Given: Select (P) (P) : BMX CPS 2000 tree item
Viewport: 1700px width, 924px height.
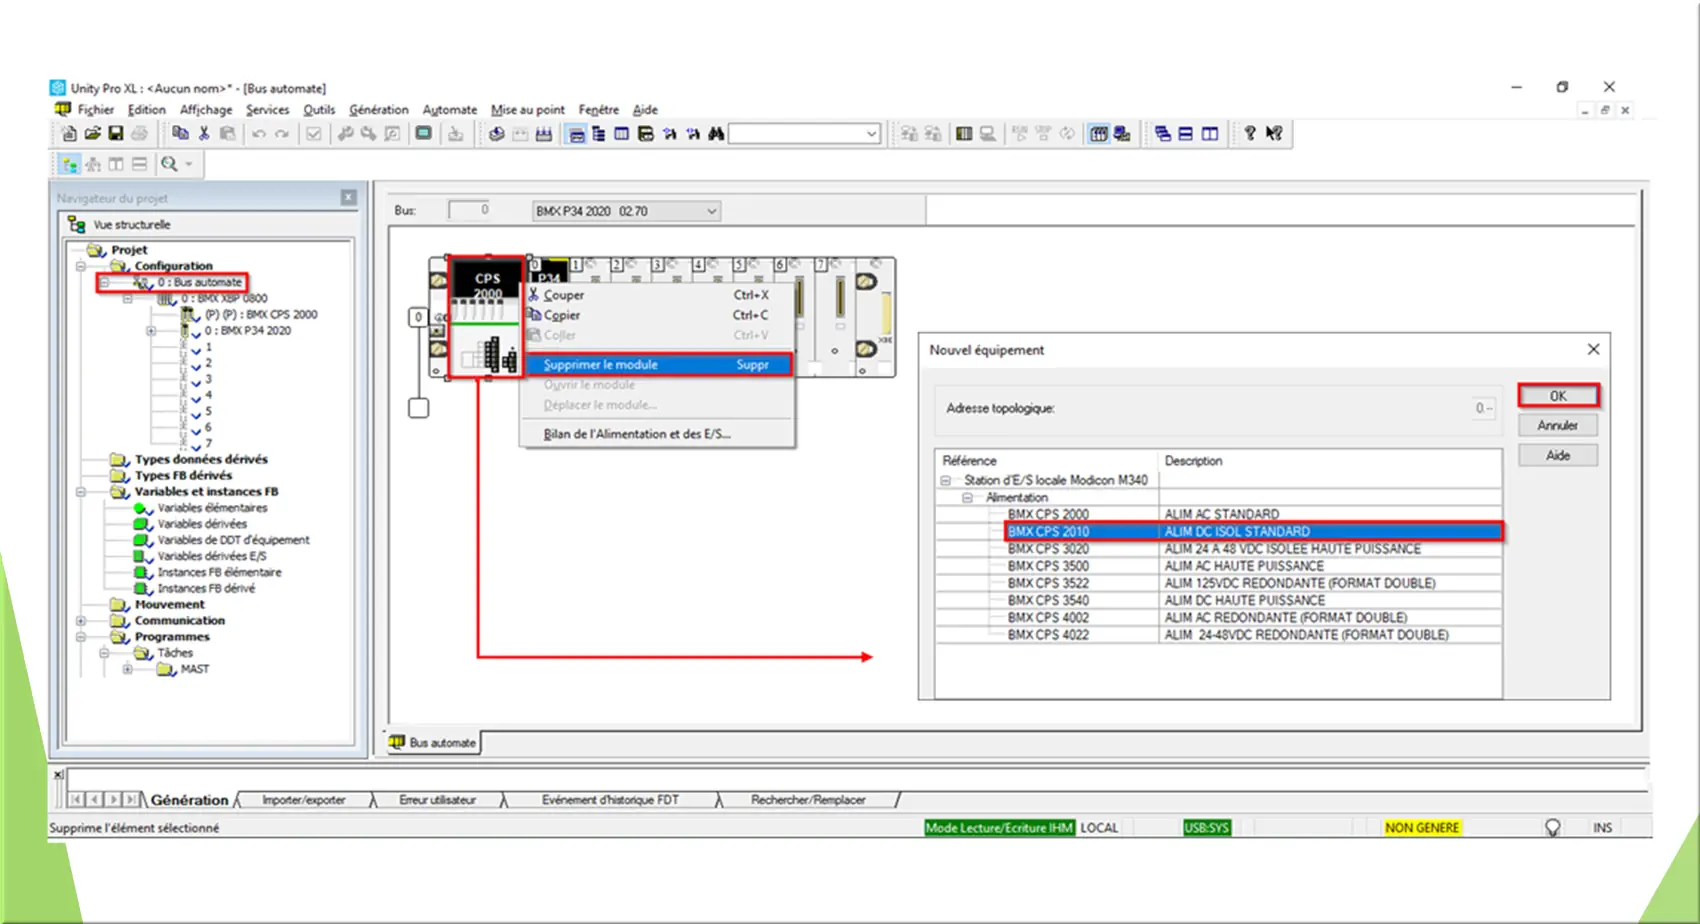Looking at the screenshot, I should point(261,315).
